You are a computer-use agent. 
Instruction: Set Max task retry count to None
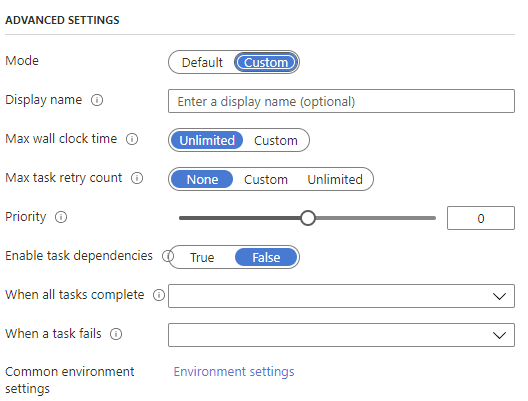coord(202,179)
